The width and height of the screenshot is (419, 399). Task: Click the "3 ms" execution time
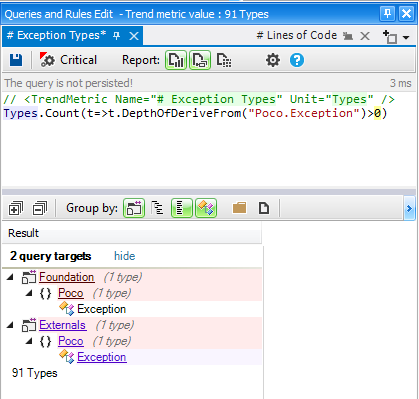[x=401, y=83]
